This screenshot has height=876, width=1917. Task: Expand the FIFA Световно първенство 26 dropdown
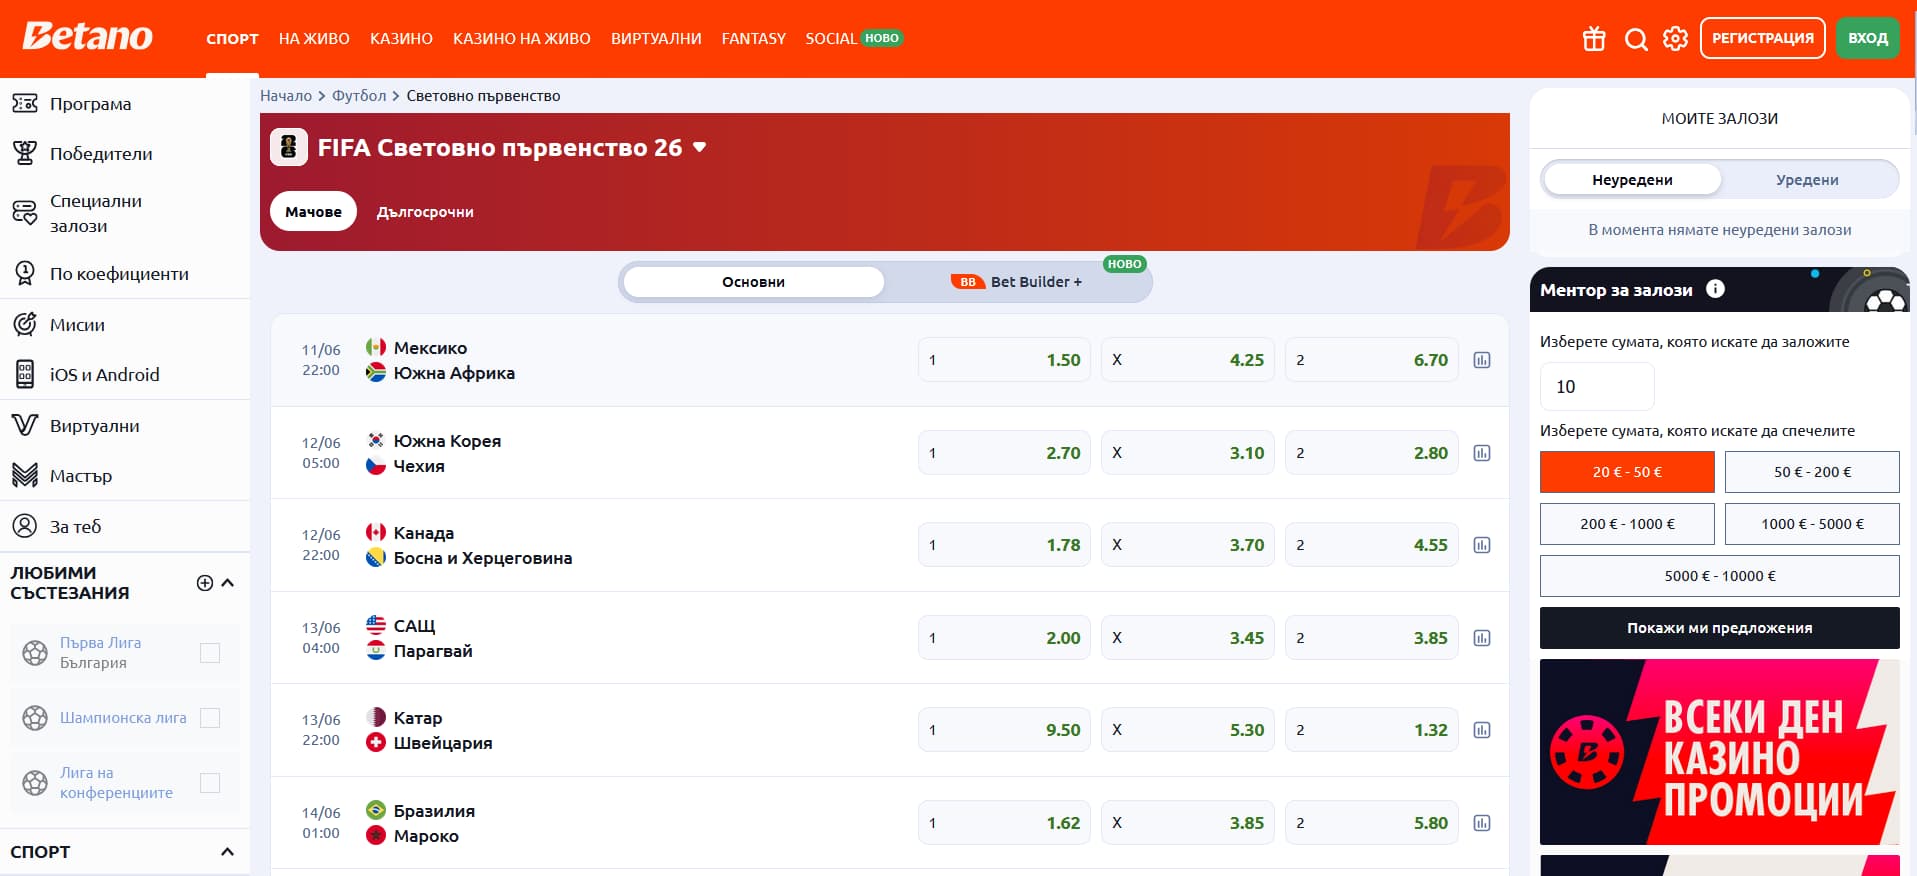[700, 147]
